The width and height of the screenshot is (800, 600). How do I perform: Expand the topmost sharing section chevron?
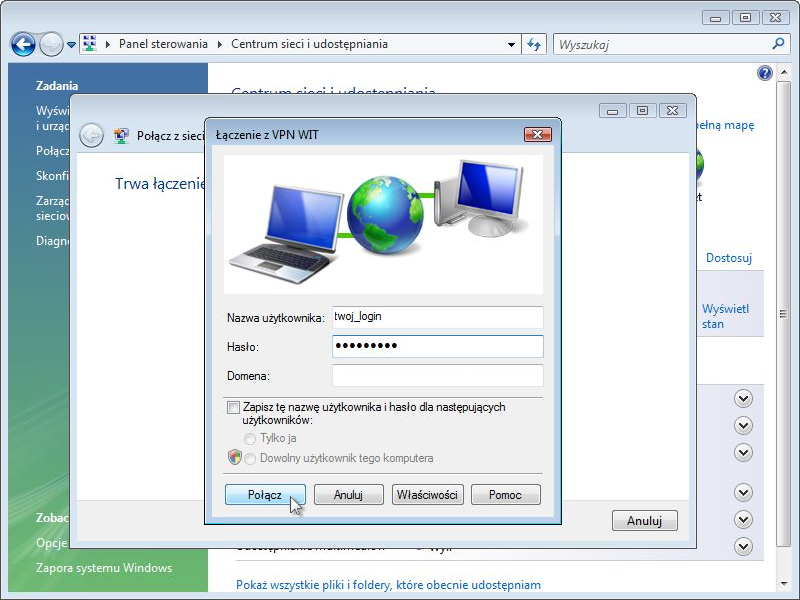(742, 398)
